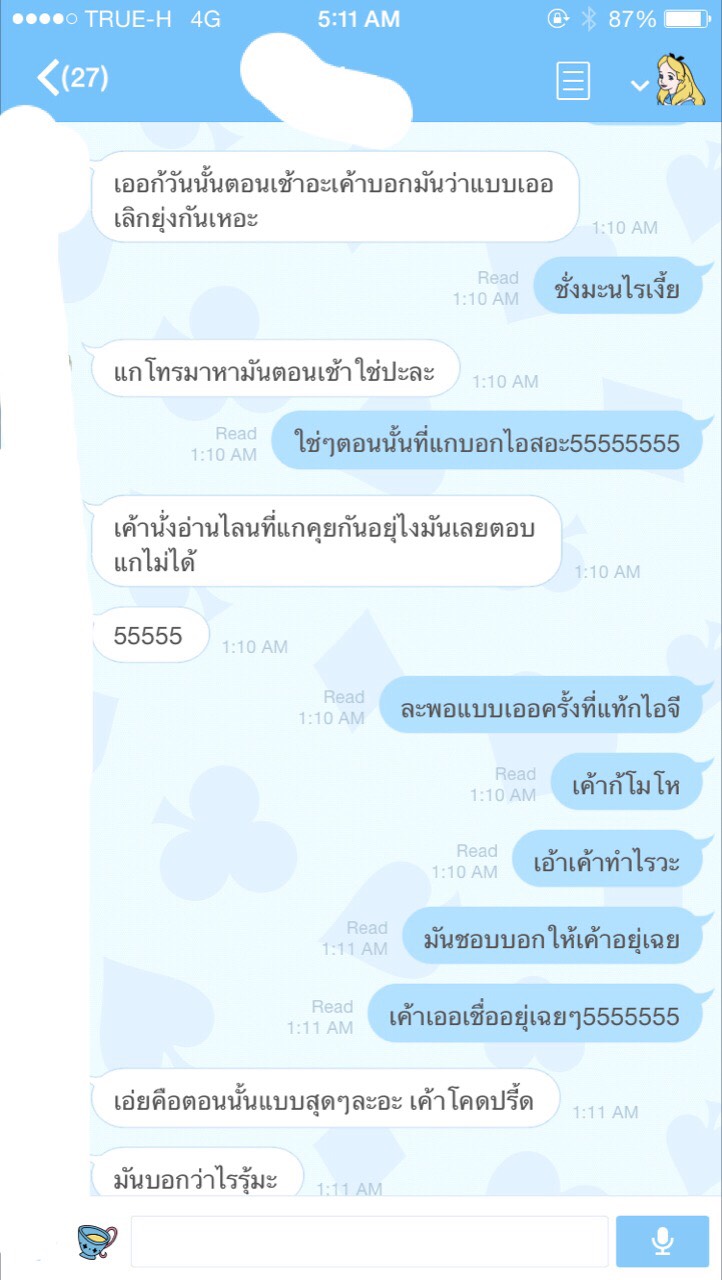The height and width of the screenshot is (1280, 722).
Task: Tap the rotation lock status icon
Action: pos(557,18)
